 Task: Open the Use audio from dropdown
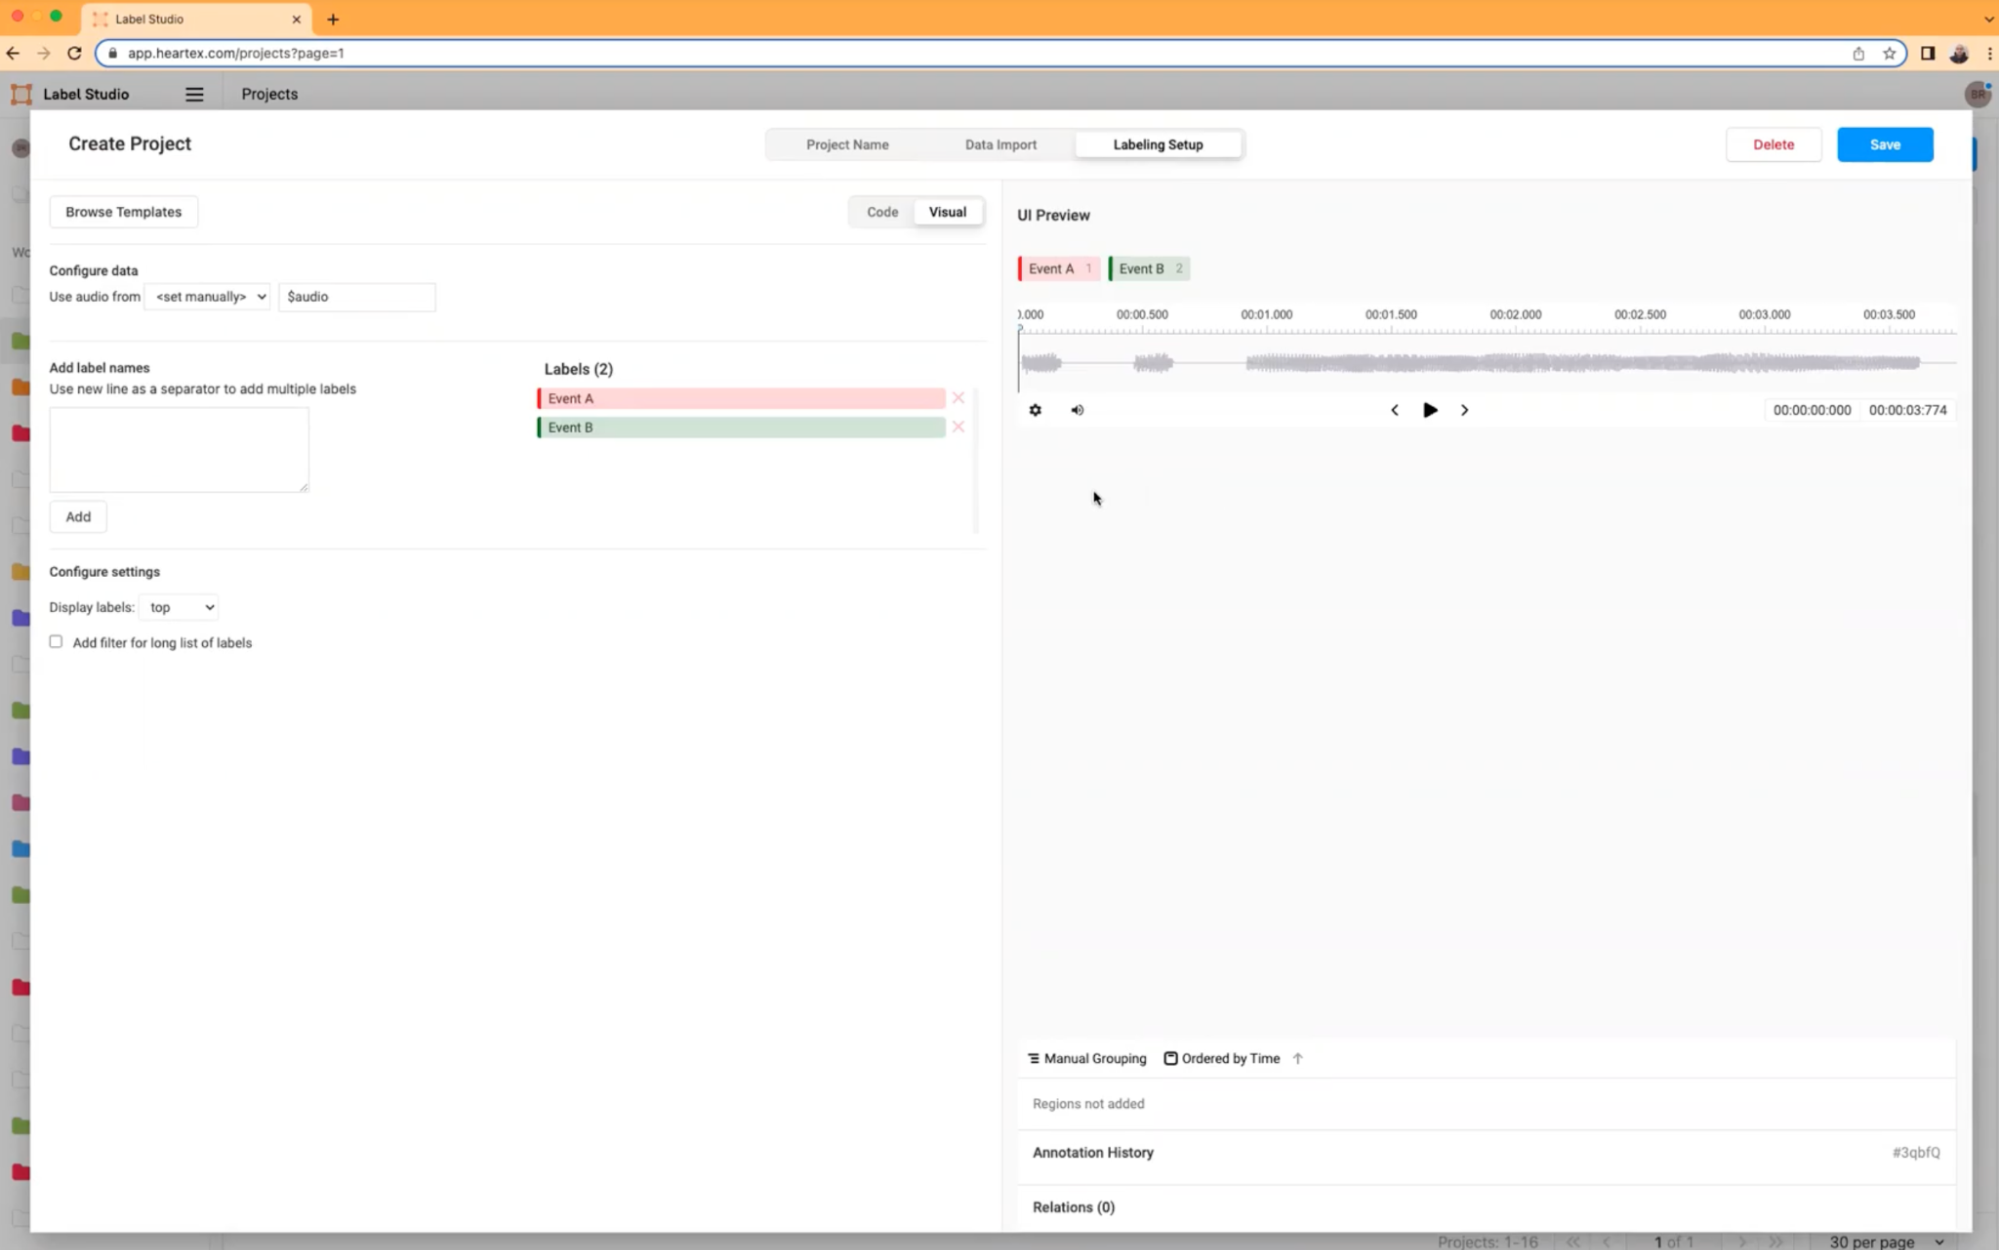click(x=208, y=297)
